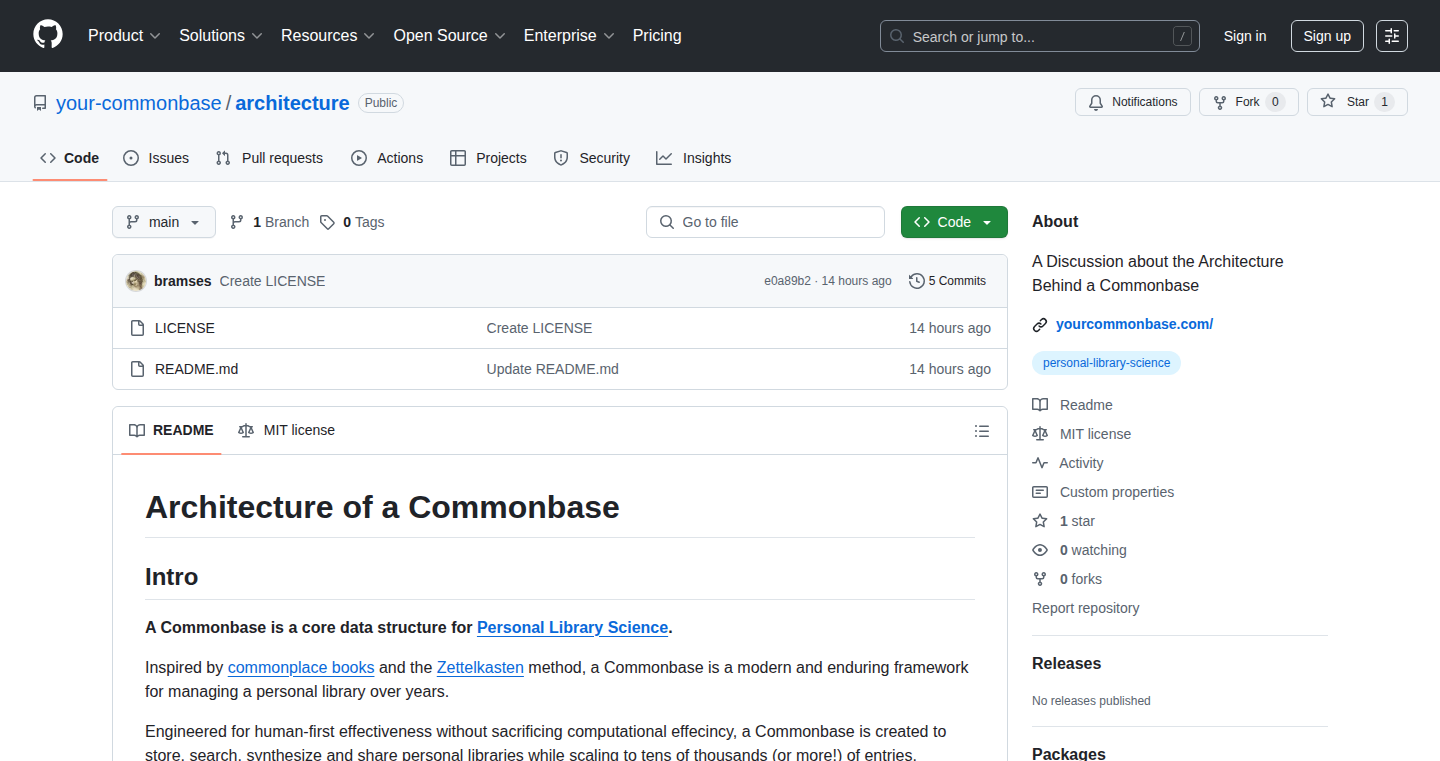
Task: Click the your-commonbase owner link
Action: [x=139, y=103]
